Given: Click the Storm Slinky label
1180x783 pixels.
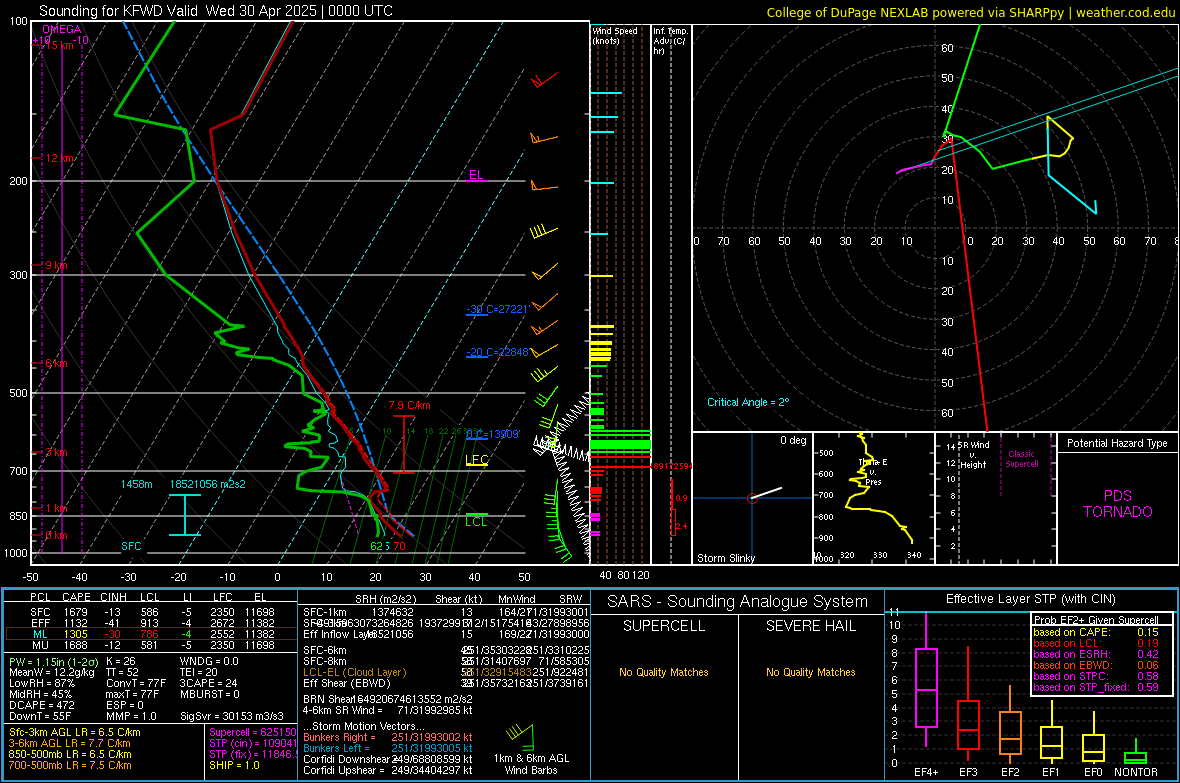Looking at the screenshot, I should 725,558.
